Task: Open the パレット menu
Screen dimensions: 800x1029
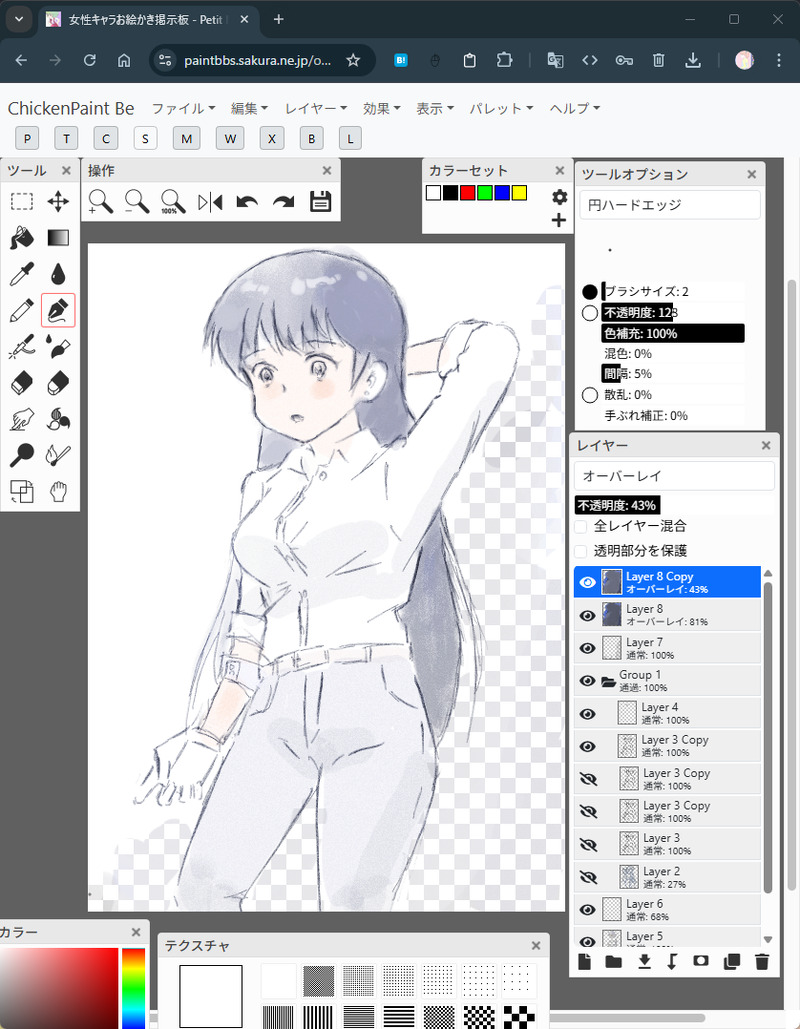Action: click(x=501, y=108)
